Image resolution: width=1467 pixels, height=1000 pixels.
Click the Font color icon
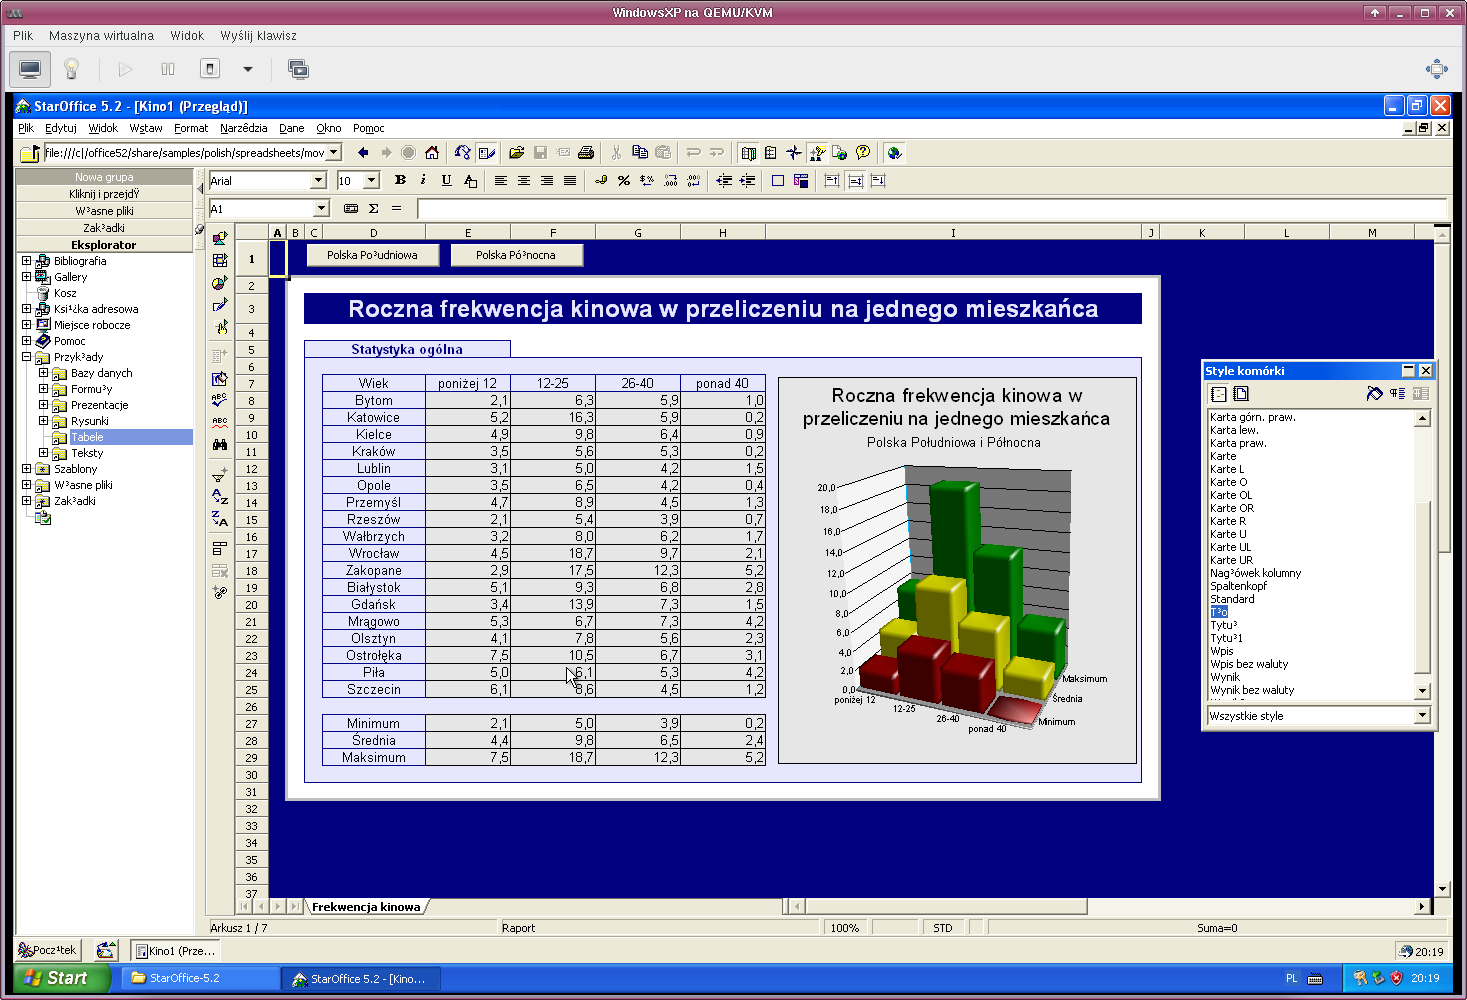[470, 181]
